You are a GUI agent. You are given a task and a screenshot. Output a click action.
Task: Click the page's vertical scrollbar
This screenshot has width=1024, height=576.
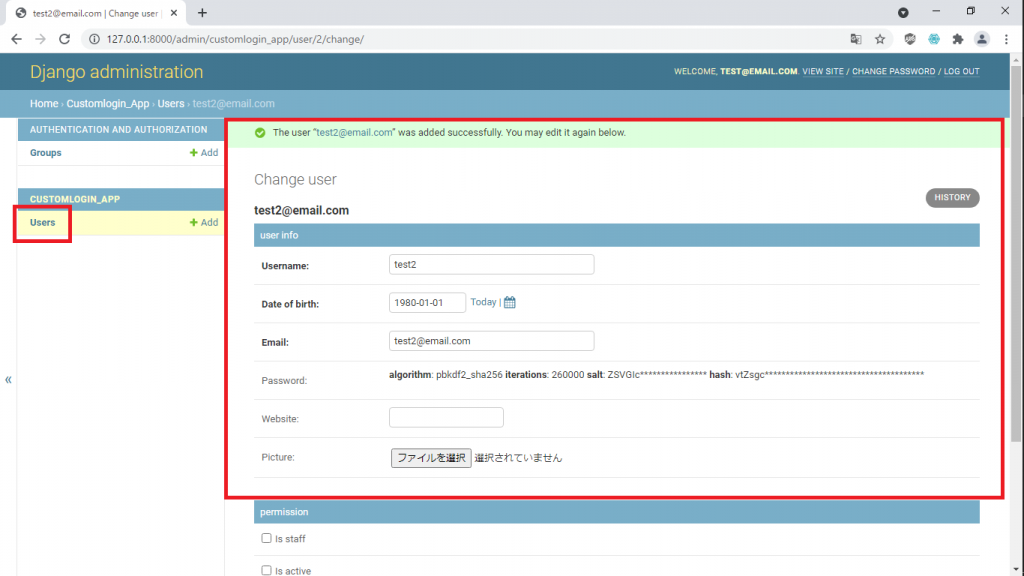[x=1017, y=300]
